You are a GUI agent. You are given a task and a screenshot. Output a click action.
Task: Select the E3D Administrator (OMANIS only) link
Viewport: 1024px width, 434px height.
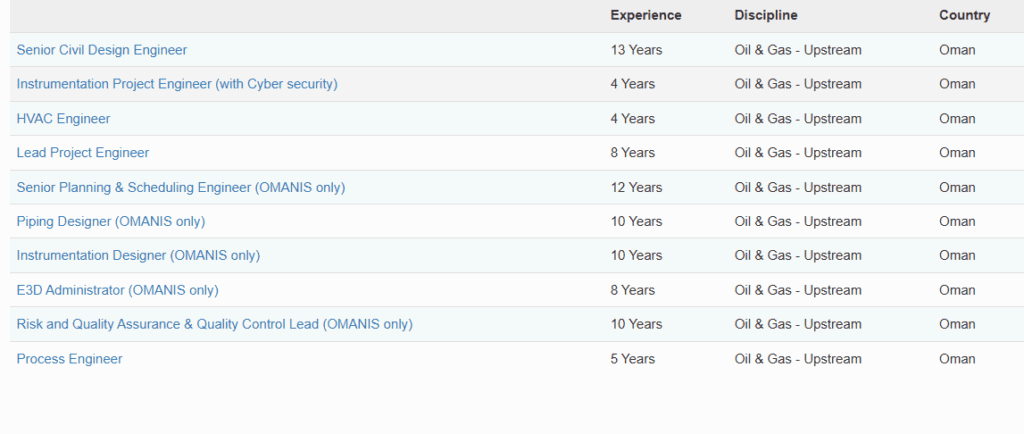click(x=117, y=290)
